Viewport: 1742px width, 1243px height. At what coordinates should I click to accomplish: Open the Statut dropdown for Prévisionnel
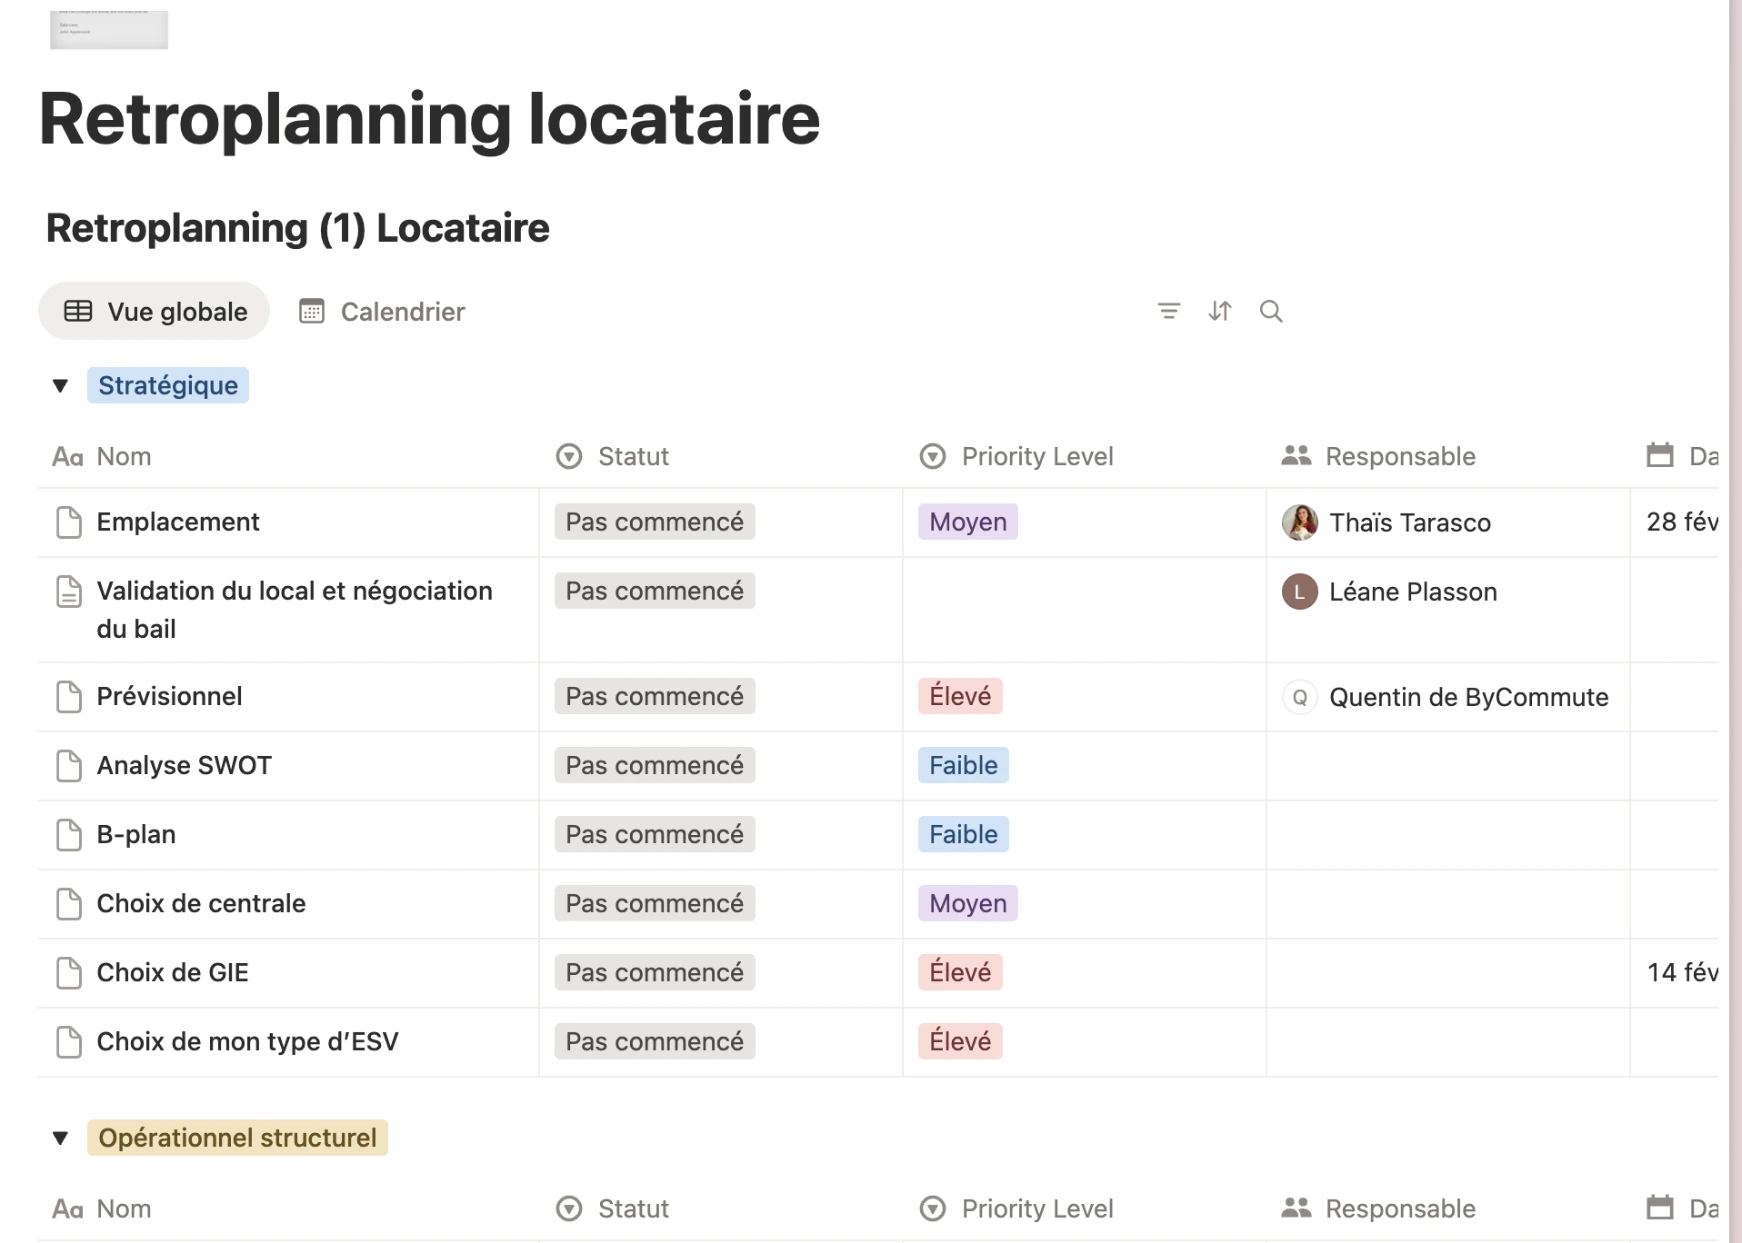[654, 696]
